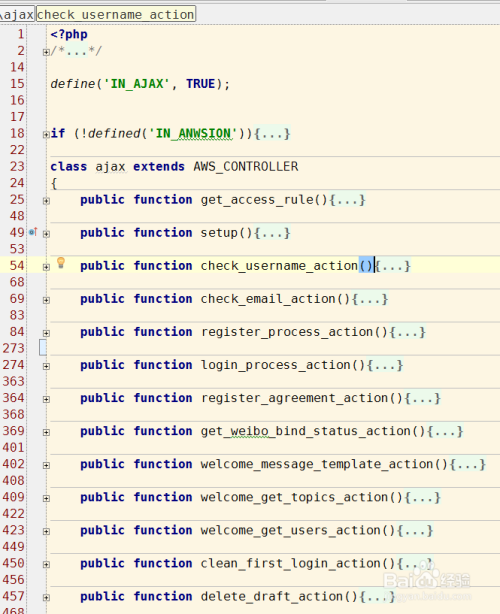Click the lightbulb intention icon on line 54
The width and height of the screenshot is (500, 614).
61,263
